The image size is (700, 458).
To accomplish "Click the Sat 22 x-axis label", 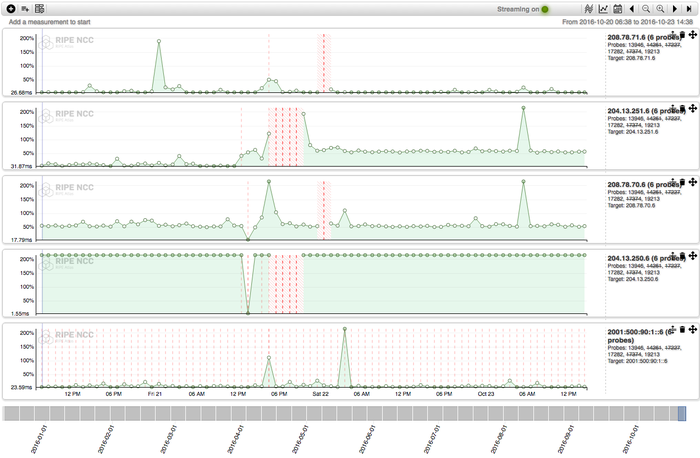I will [x=320, y=394].
